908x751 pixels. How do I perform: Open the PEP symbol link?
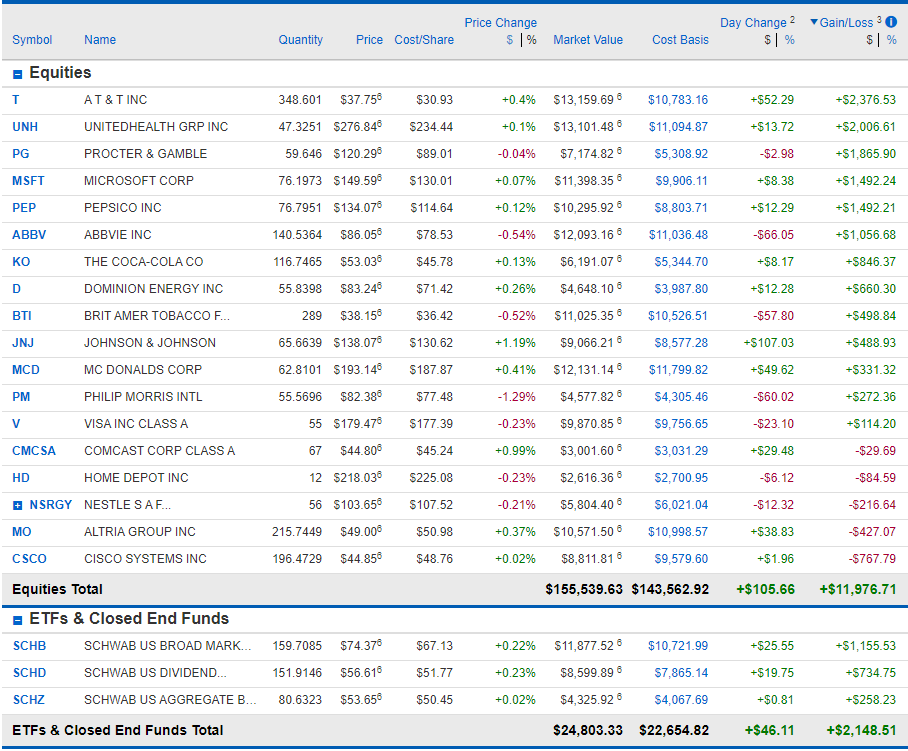pyautogui.click(x=24, y=208)
